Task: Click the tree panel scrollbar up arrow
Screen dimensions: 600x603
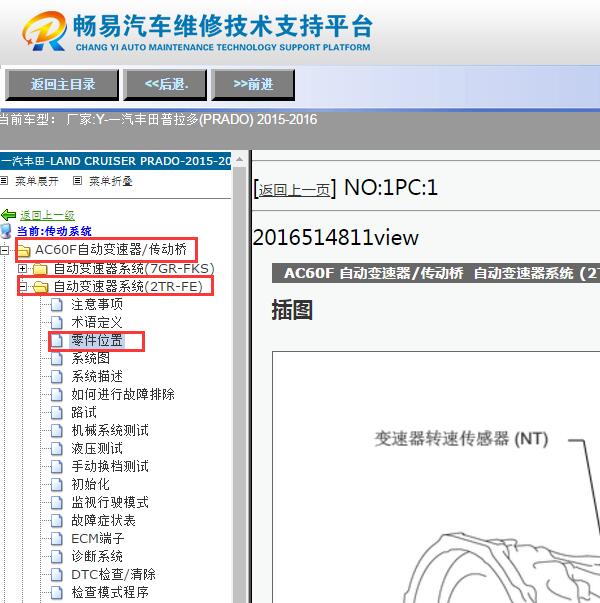Action: coord(239,159)
